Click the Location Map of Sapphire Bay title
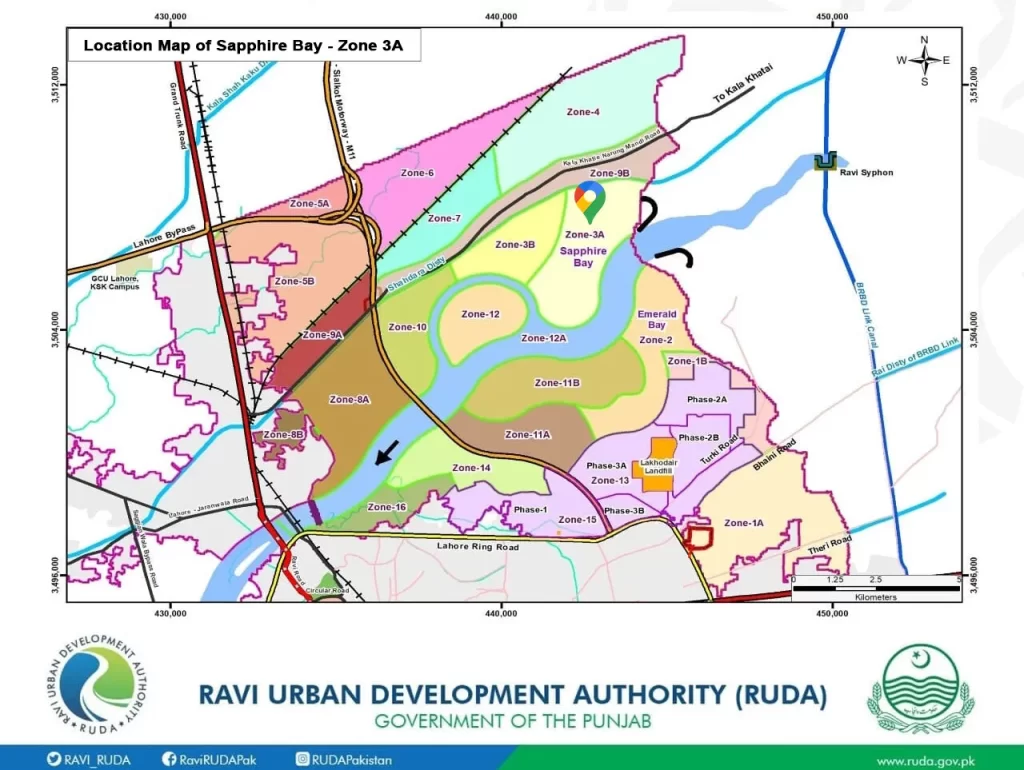The image size is (1024, 770). pos(243,46)
